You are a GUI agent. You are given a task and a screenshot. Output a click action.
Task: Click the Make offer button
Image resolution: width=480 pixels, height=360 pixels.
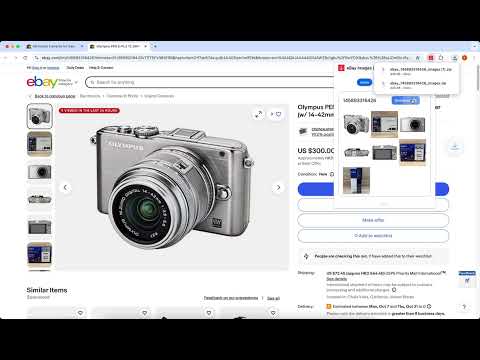pos(373,220)
